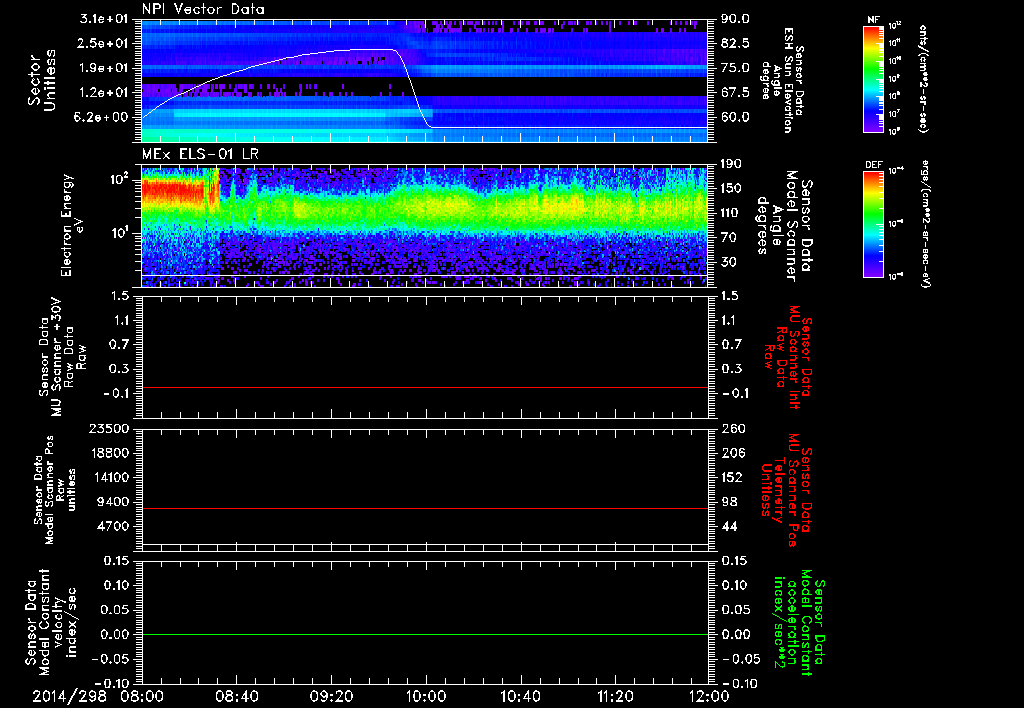
Task: Click the 10:00 time axis label
Action: pos(426,695)
